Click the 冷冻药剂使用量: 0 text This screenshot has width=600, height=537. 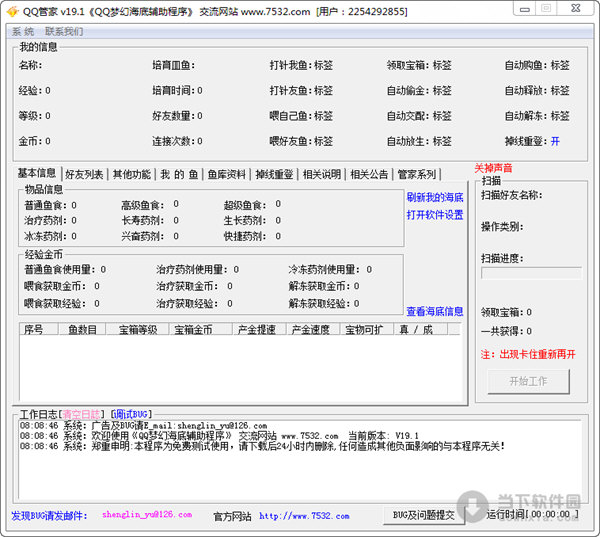point(330,270)
